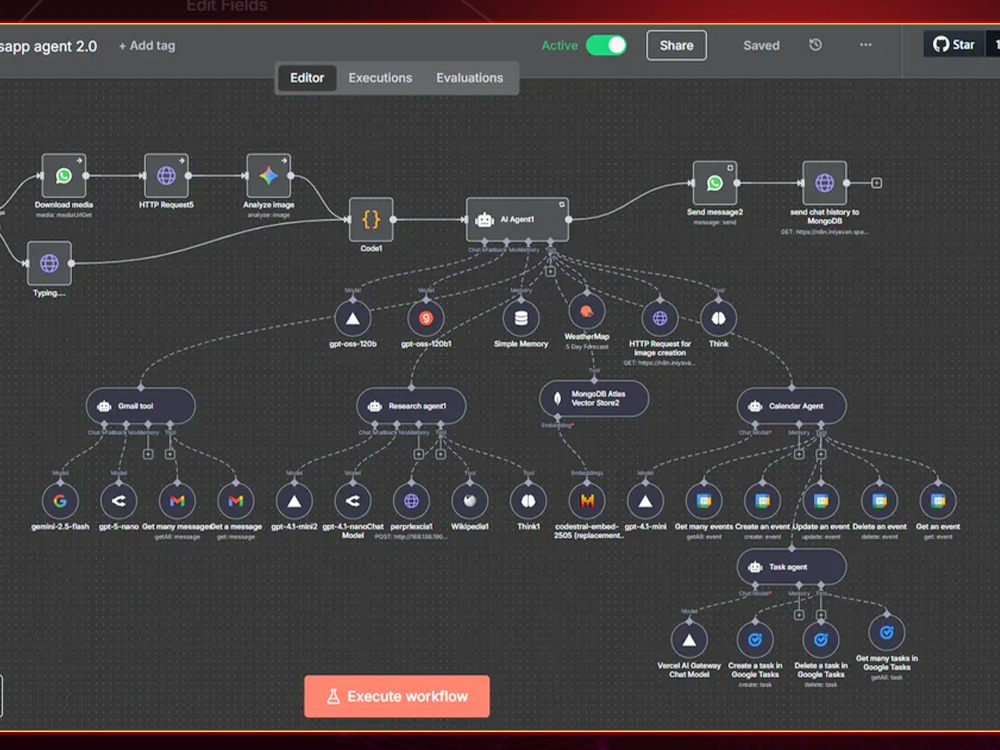Switch to the Executions tab
Screen dimensions: 1000x750
click(x=380, y=78)
